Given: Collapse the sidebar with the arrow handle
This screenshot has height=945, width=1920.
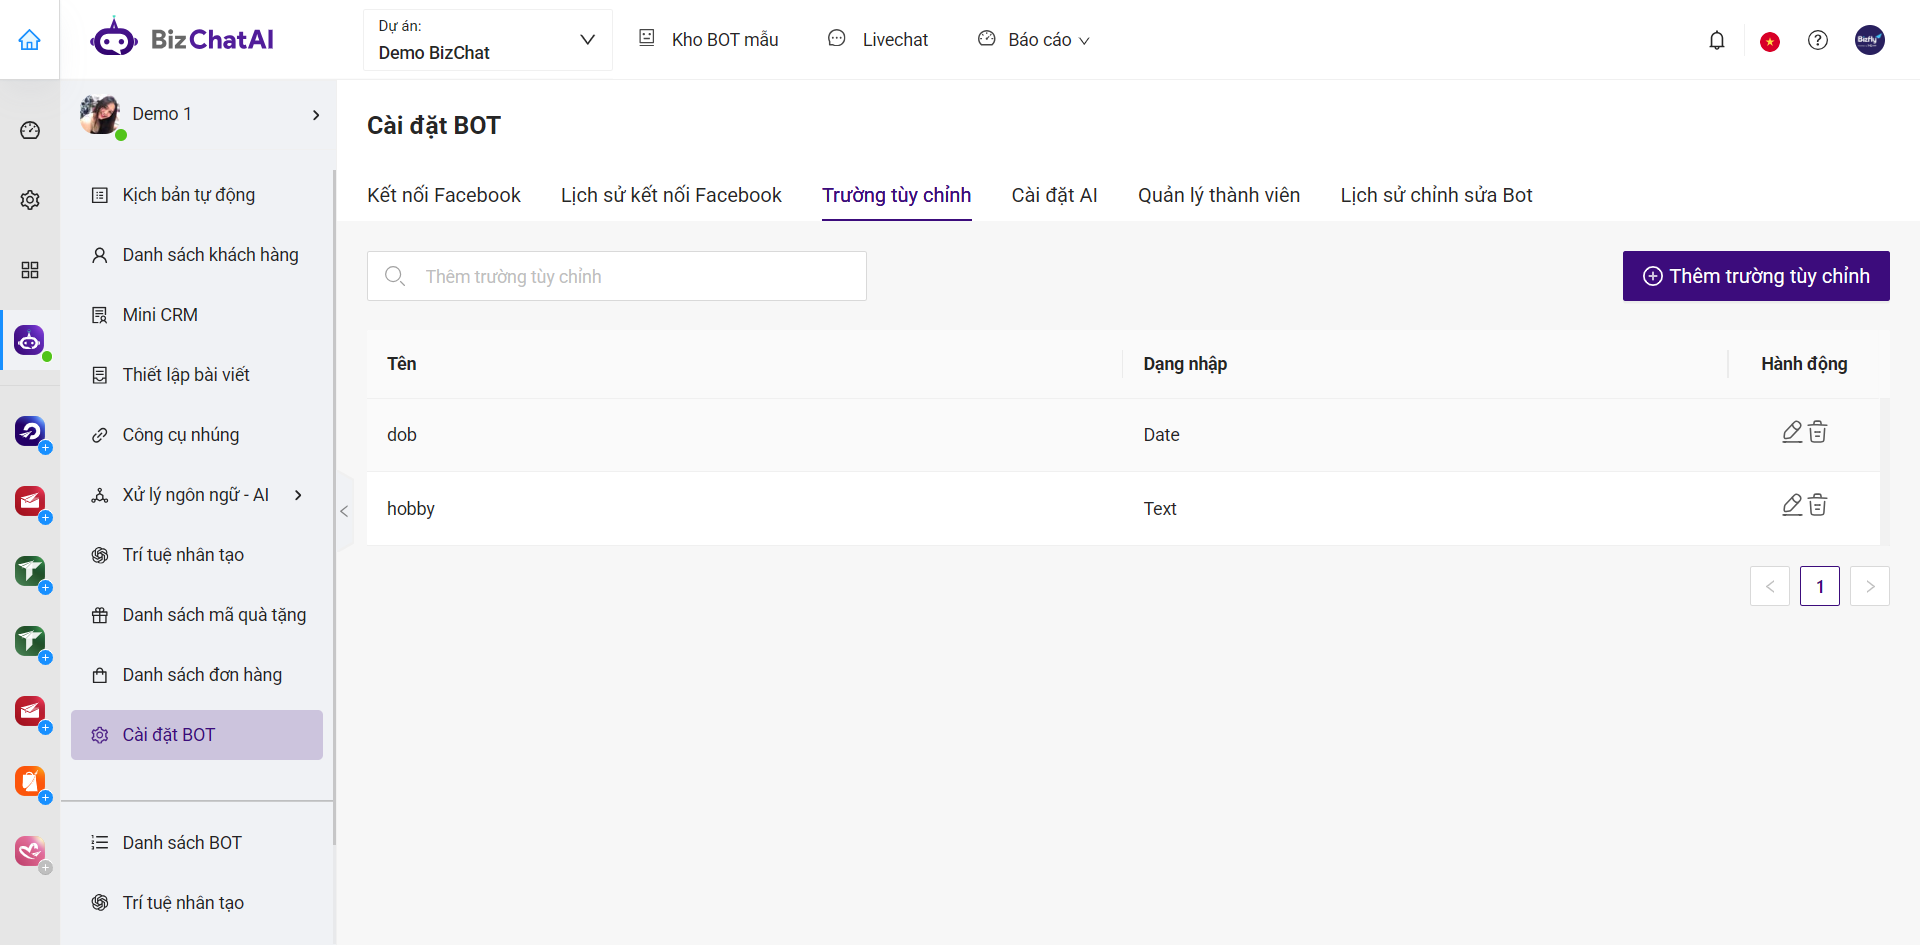Looking at the screenshot, I should pos(344,511).
